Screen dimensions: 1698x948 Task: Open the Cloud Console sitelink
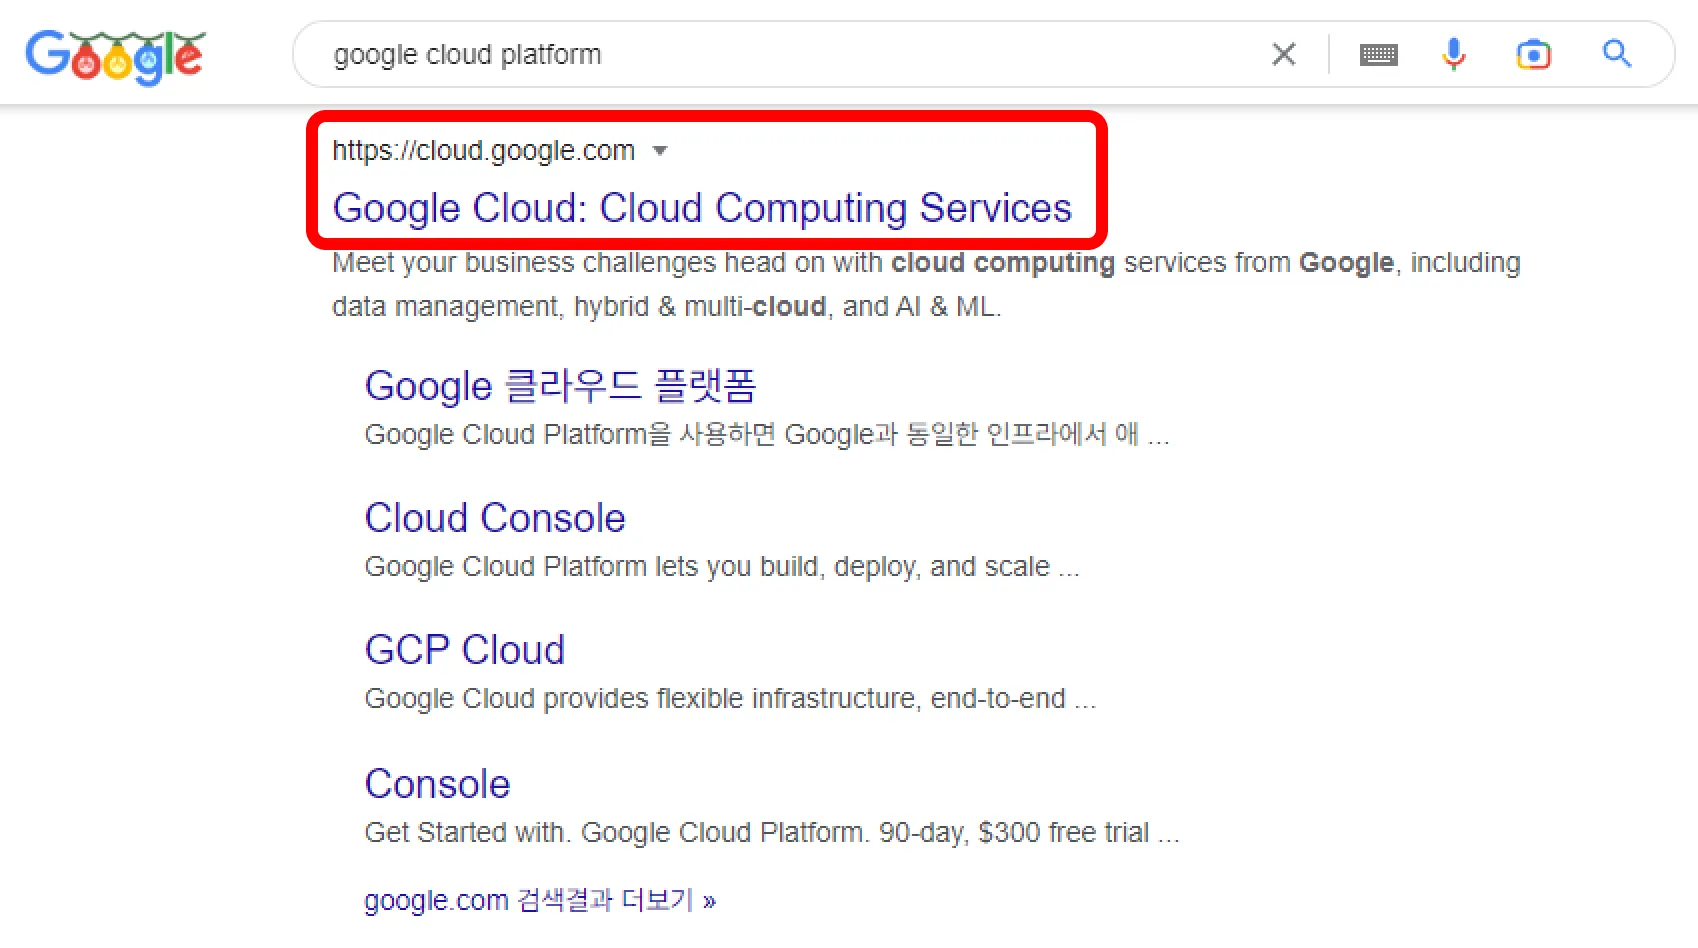tap(495, 518)
